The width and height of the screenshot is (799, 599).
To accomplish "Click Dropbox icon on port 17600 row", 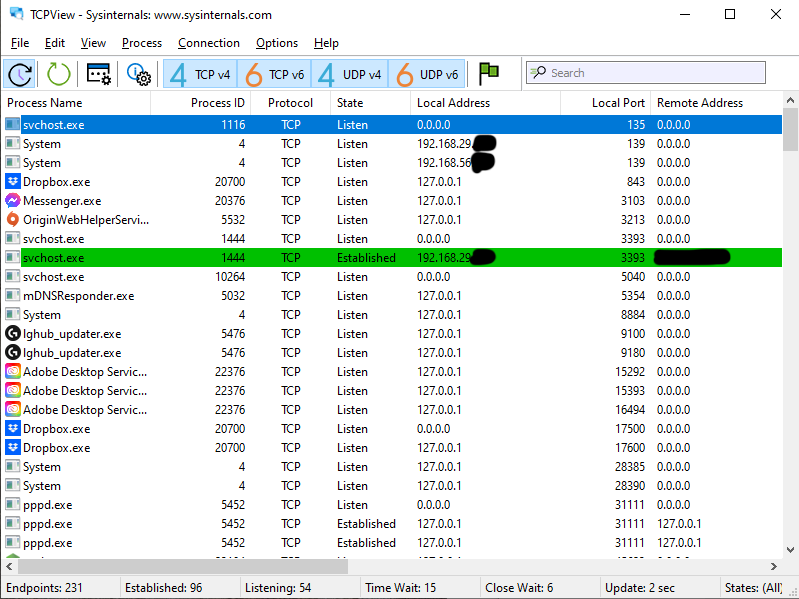I will (x=13, y=448).
